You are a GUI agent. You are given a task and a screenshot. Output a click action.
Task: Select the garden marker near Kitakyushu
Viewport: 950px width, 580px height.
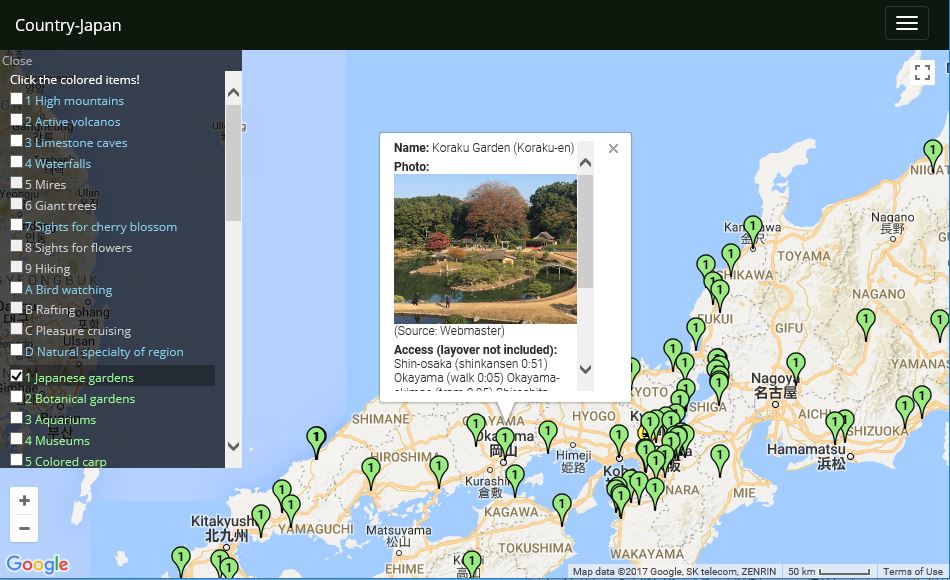pos(260,517)
